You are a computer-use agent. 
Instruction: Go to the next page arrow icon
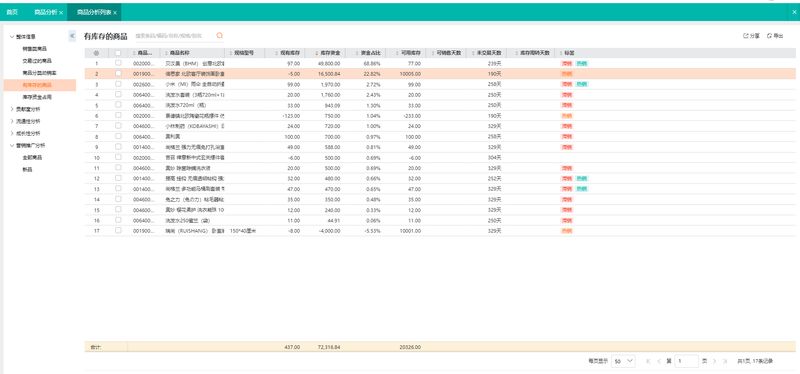[715, 361]
